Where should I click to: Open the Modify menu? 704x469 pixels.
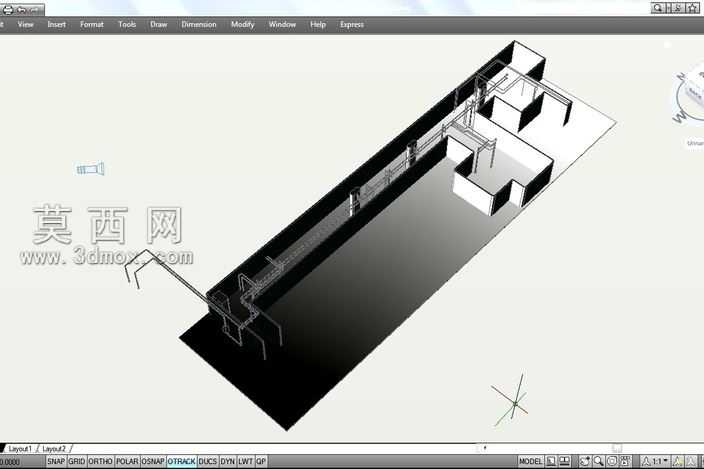pos(242,25)
